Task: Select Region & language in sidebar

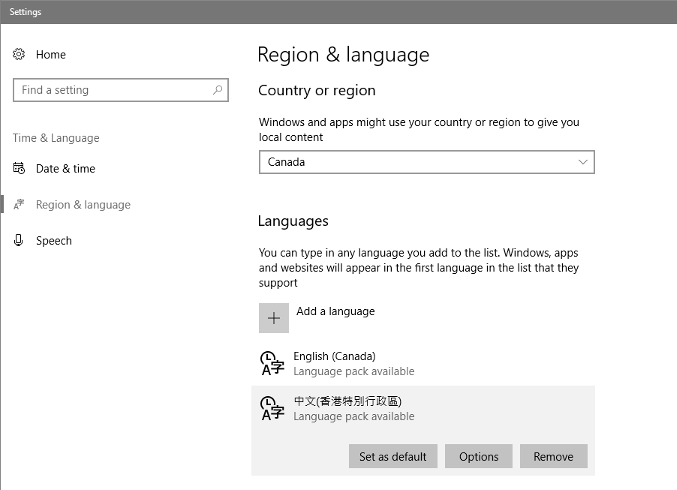Action: click(83, 205)
